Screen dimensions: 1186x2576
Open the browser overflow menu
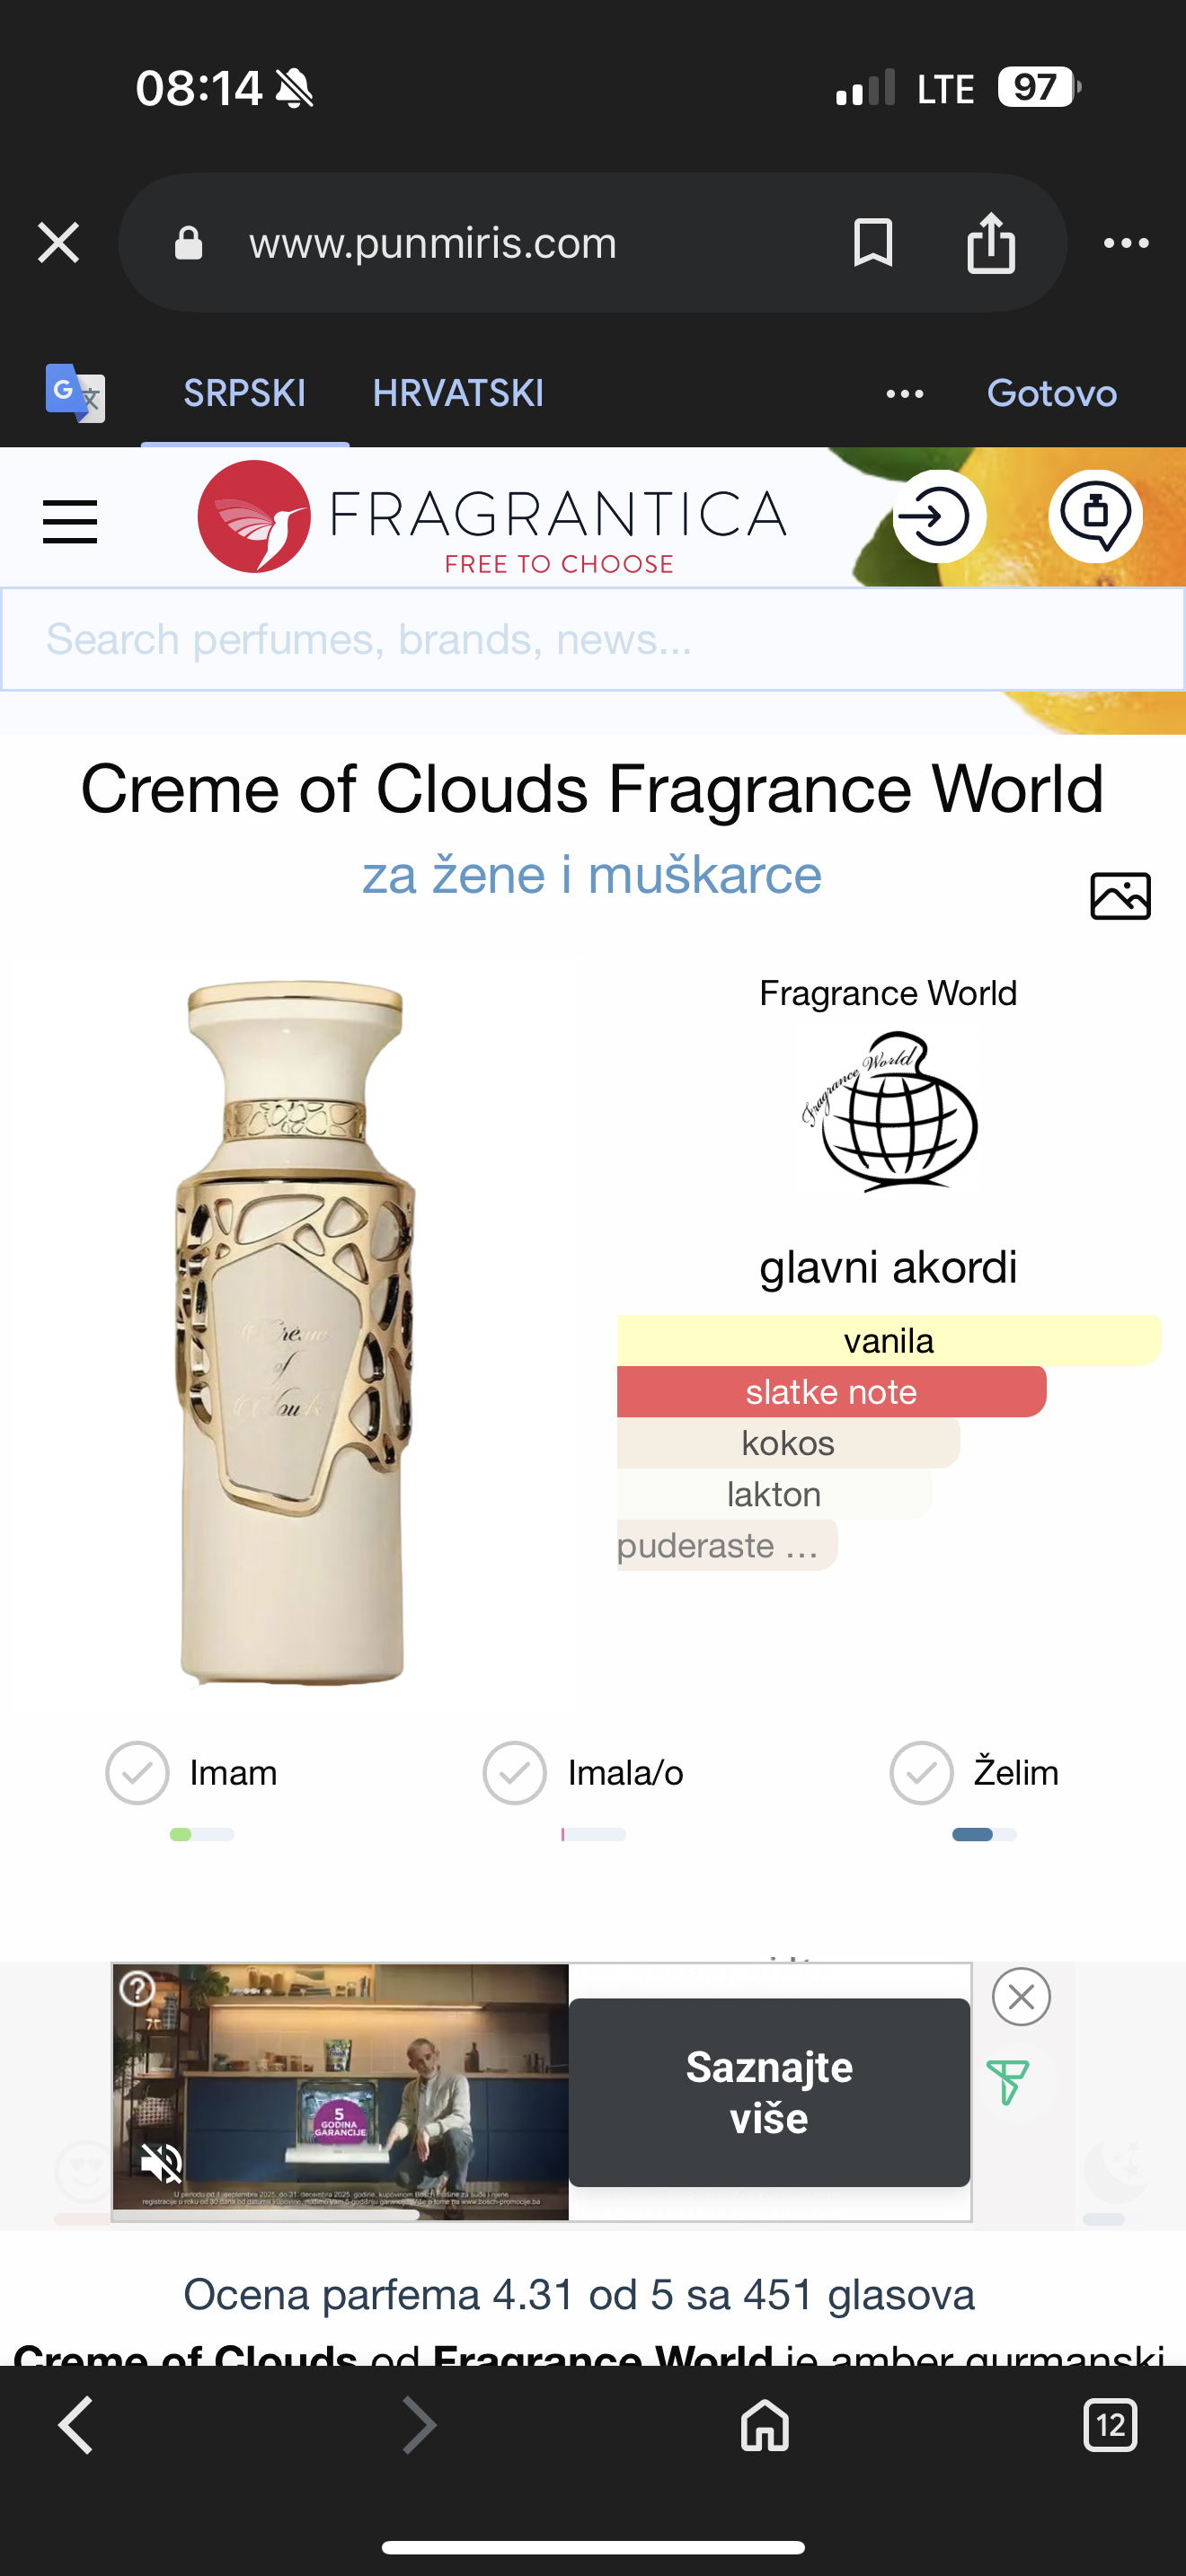(1124, 242)
